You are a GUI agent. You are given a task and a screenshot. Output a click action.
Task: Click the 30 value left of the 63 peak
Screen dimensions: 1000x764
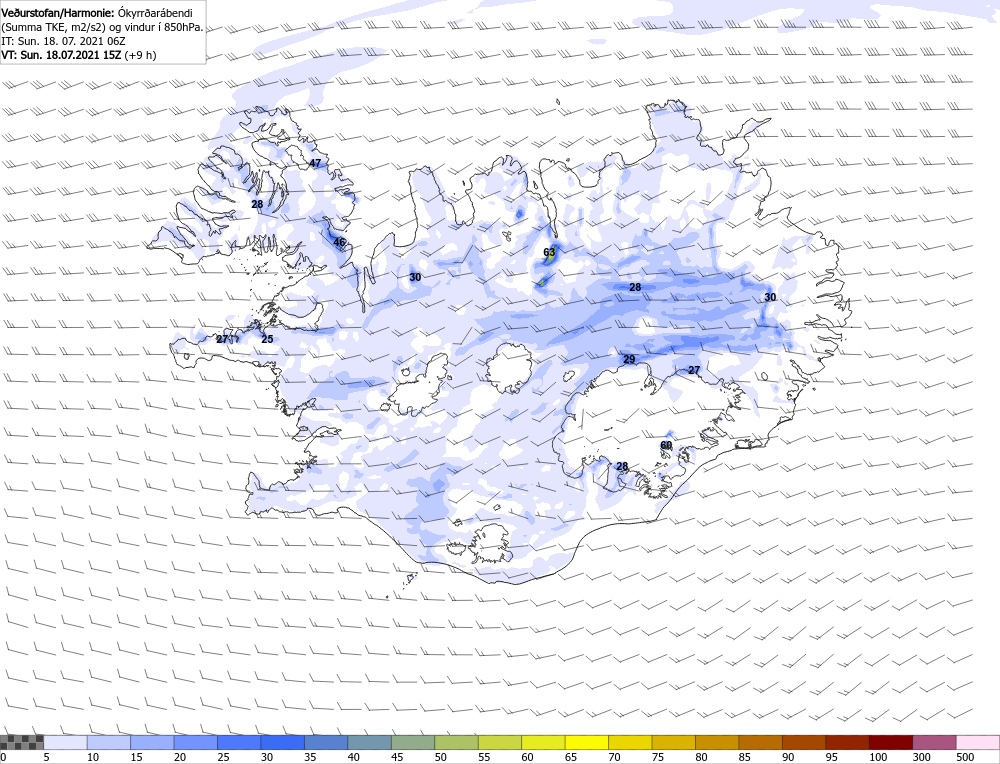coord(415,277)
